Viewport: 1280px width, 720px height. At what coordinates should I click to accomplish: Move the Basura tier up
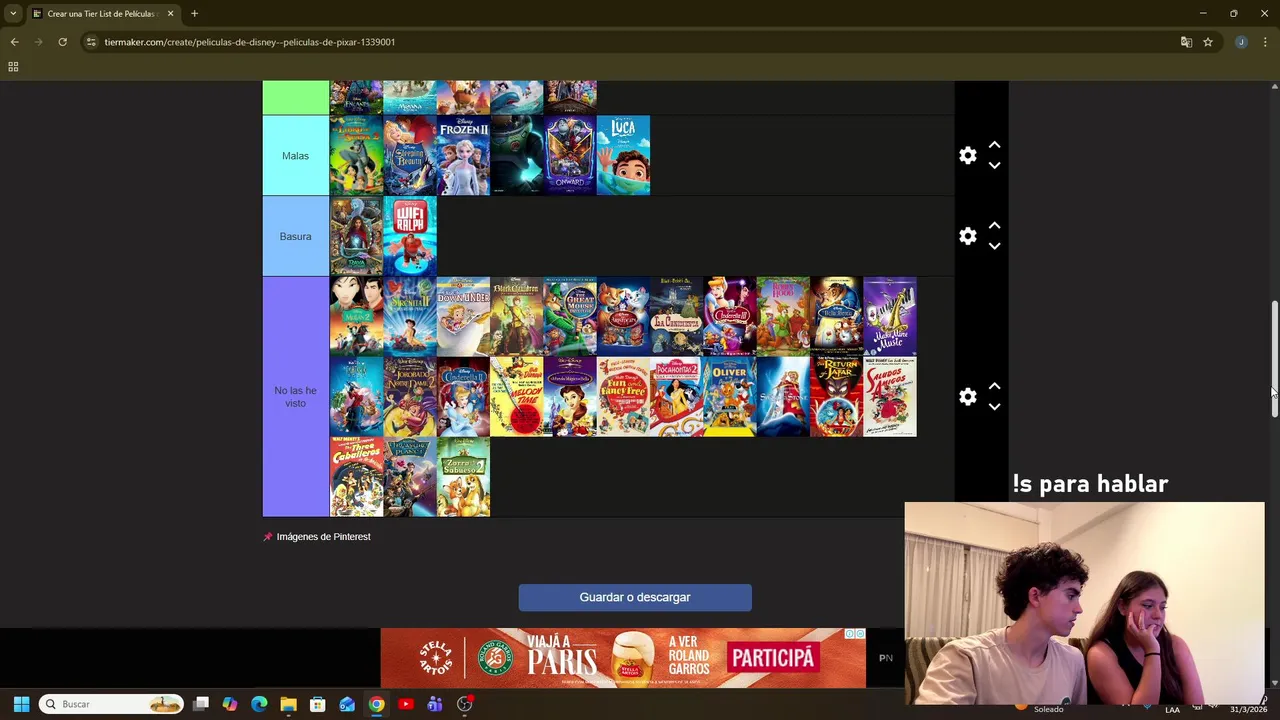tap(994, 226)
